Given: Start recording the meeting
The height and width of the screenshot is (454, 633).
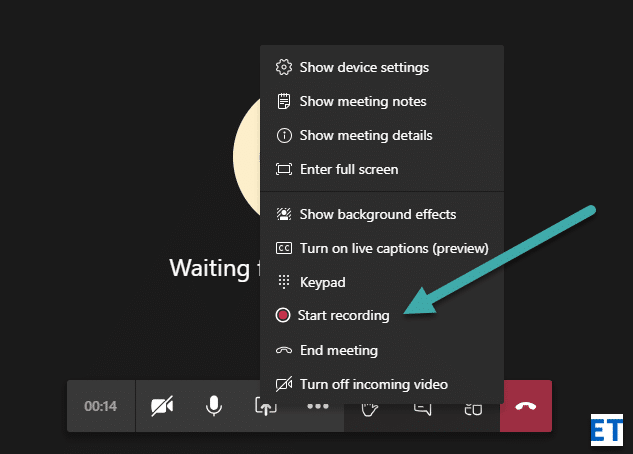Looking at the screenshot, I should coord(344,315).
